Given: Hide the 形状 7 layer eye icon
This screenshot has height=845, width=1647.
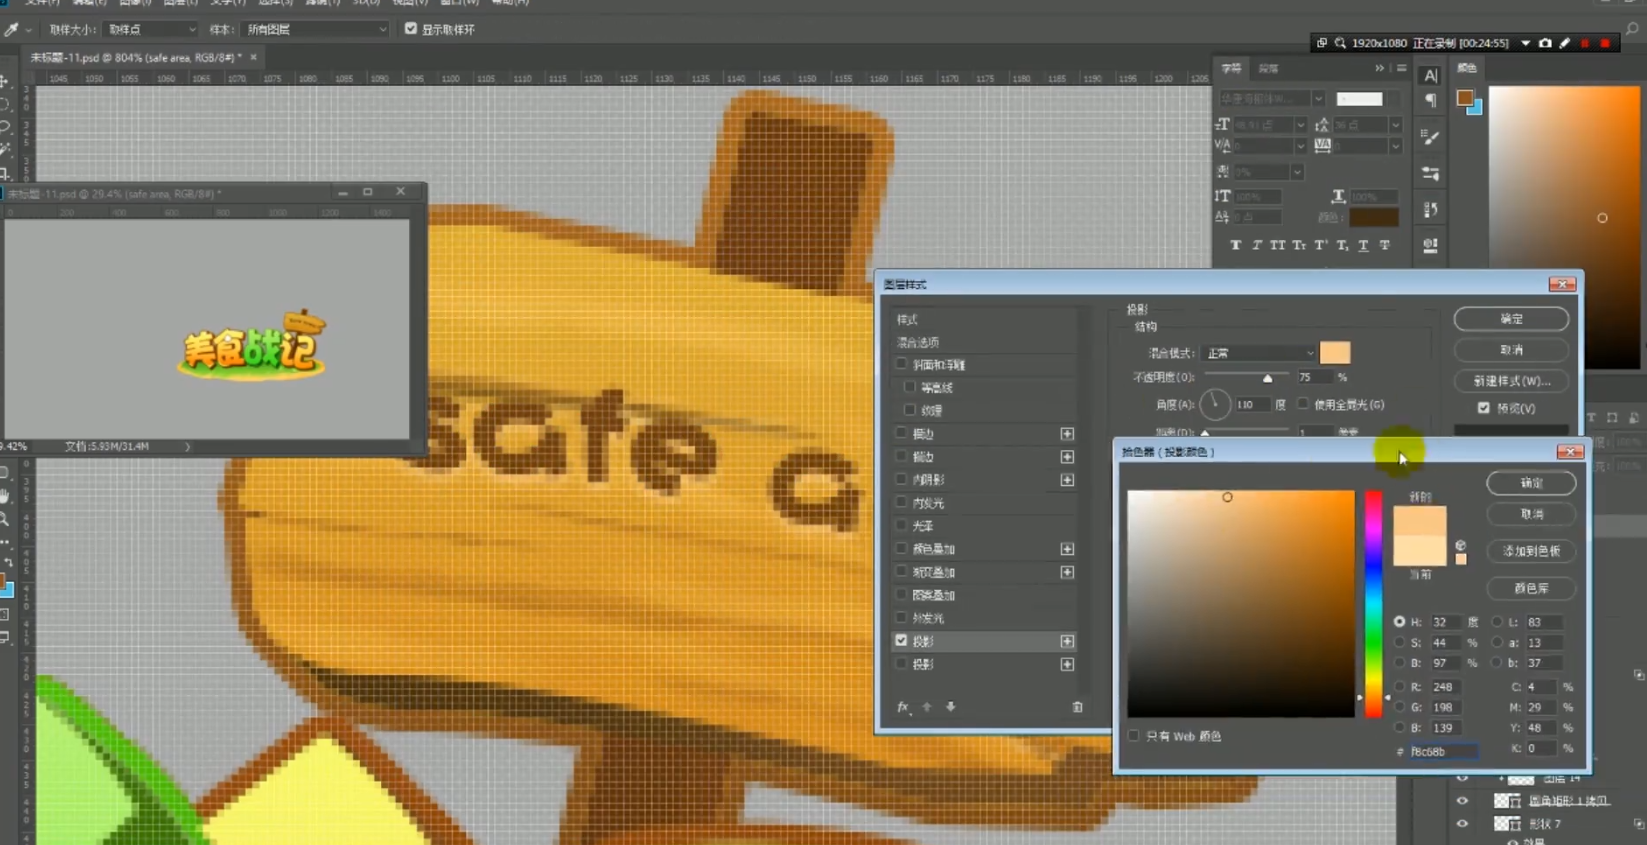Looking at the screenshot, I should pos(1462,824).
